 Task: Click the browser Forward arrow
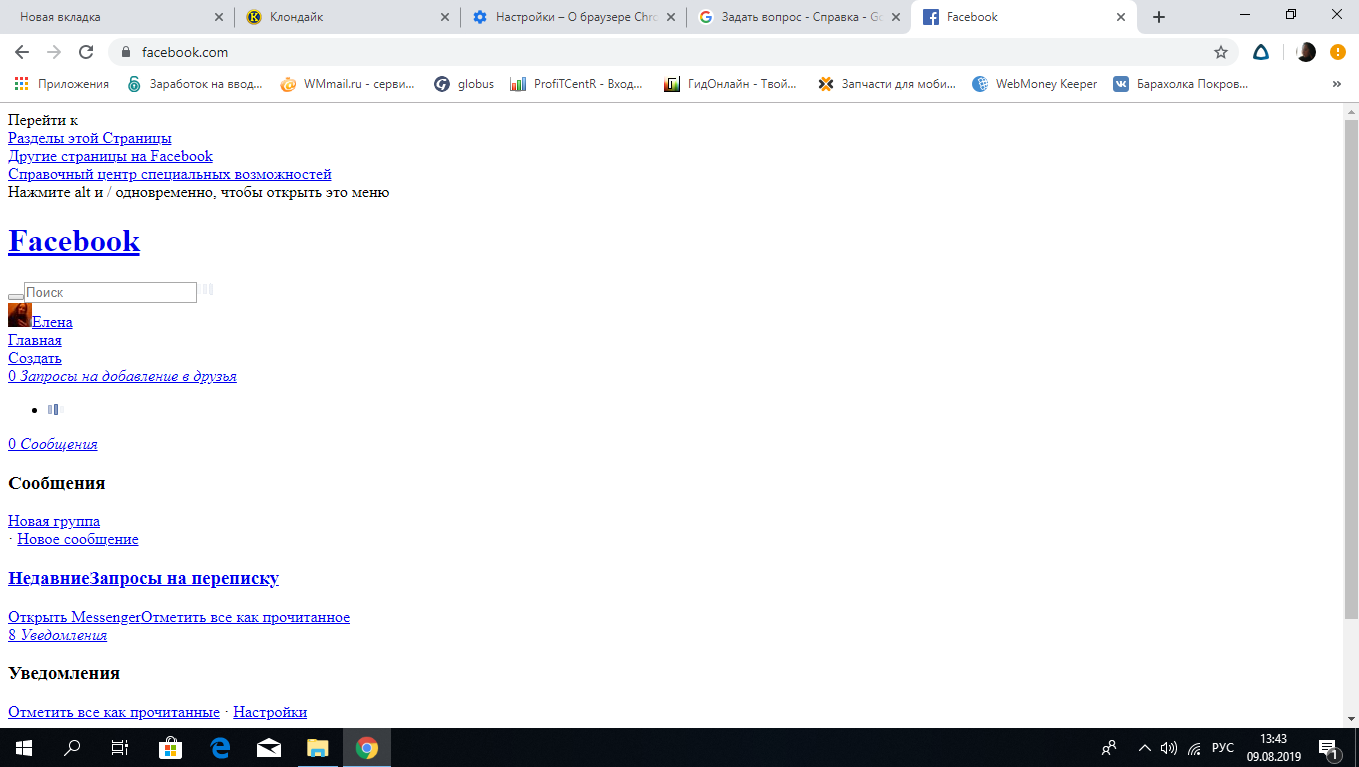[x=54, y=52]
